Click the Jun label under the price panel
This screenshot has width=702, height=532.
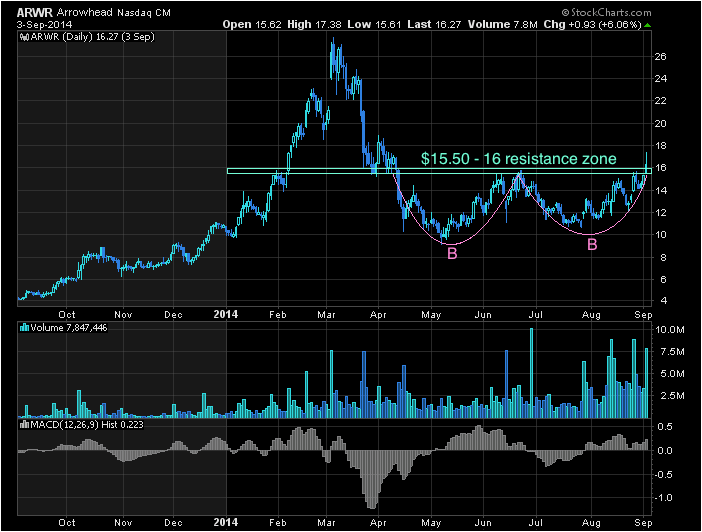coord(483,314)
